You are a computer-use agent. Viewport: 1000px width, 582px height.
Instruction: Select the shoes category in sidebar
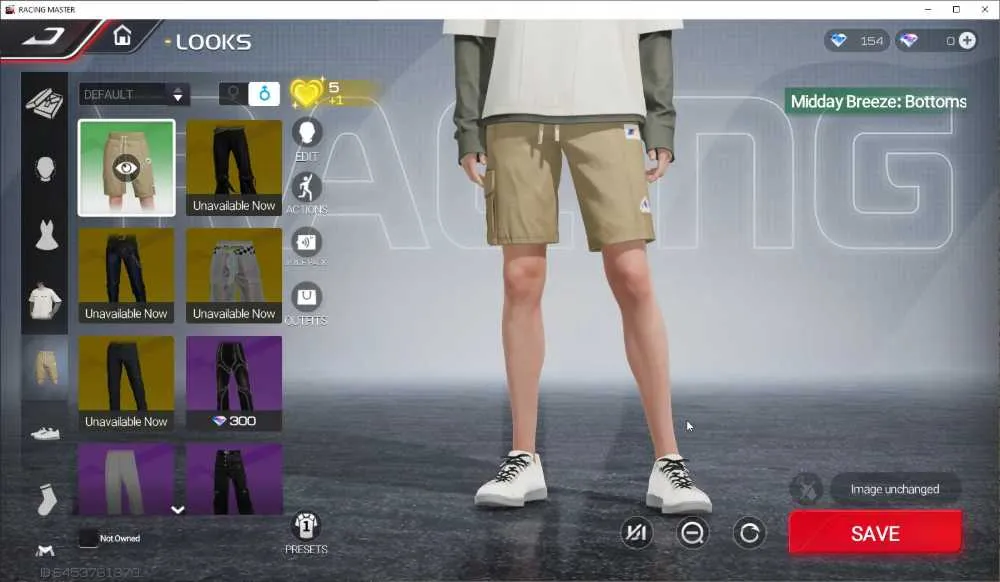pyautogui.click(x=45, y=434)
